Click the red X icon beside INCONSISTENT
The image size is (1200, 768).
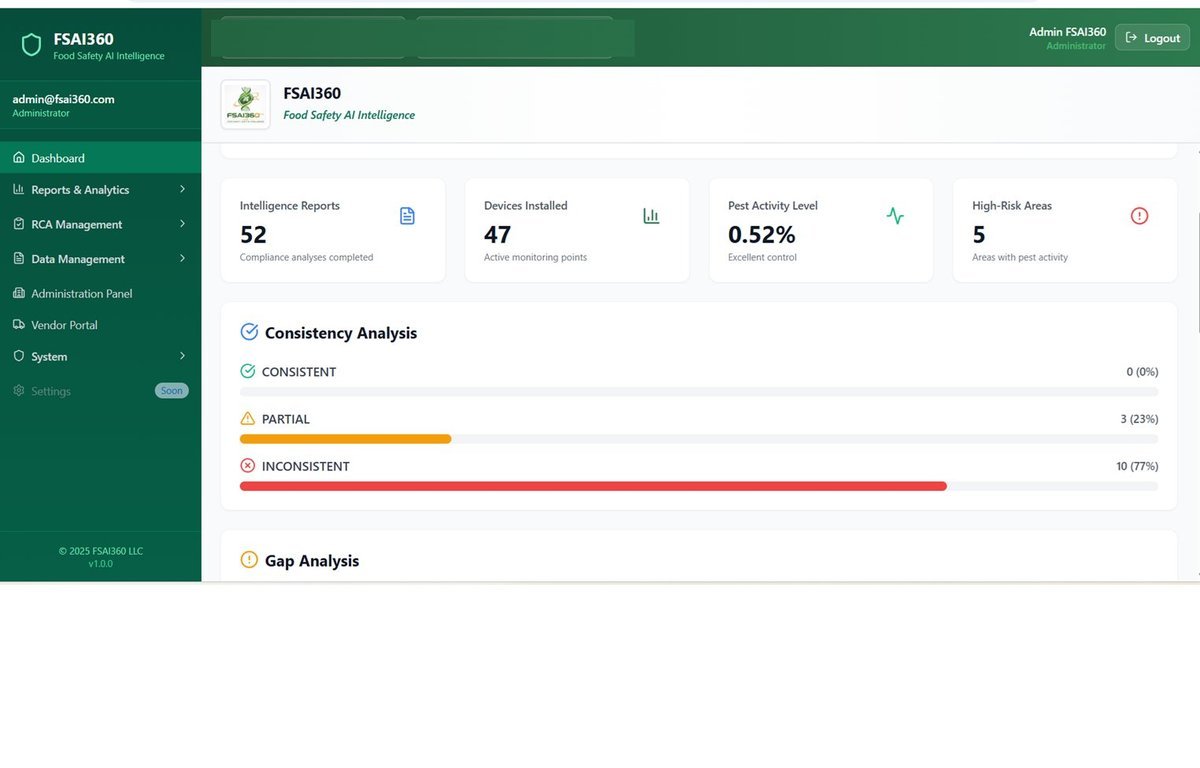click(x=247, y=465)
